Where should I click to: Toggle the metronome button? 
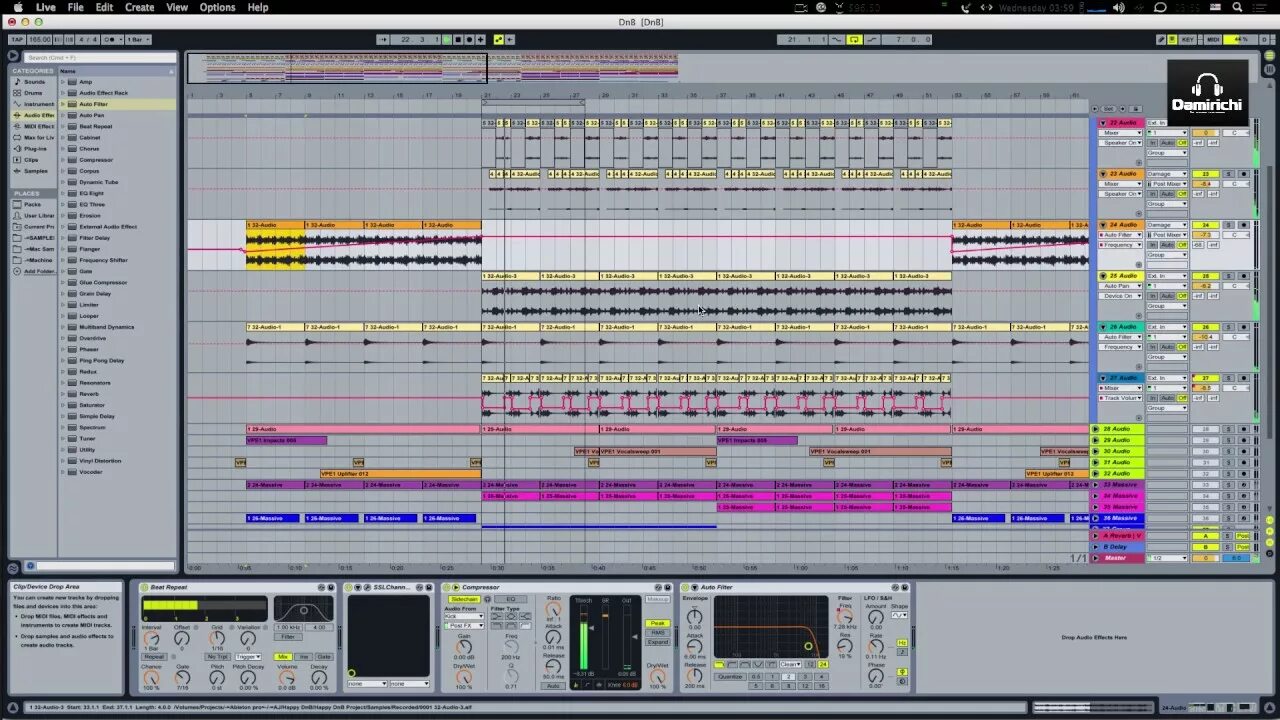(x=111, y=39)
